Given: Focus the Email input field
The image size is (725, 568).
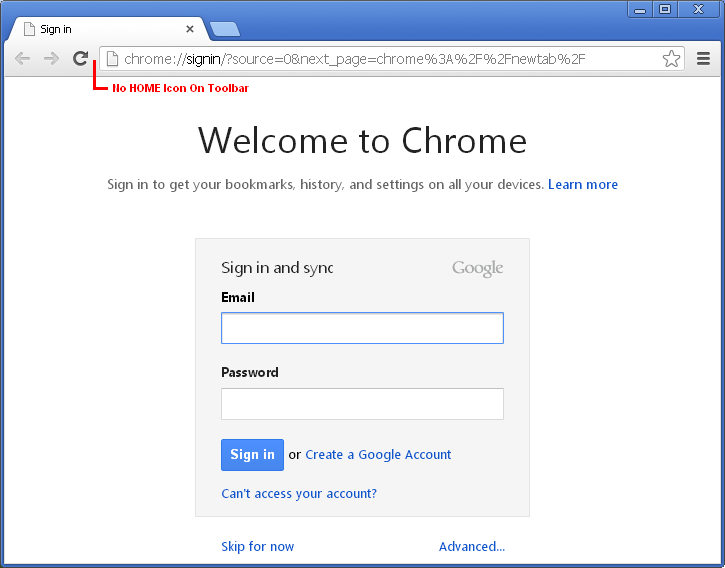Looking at the screenshot, I should pyautogui.click(x=362, y=328).
